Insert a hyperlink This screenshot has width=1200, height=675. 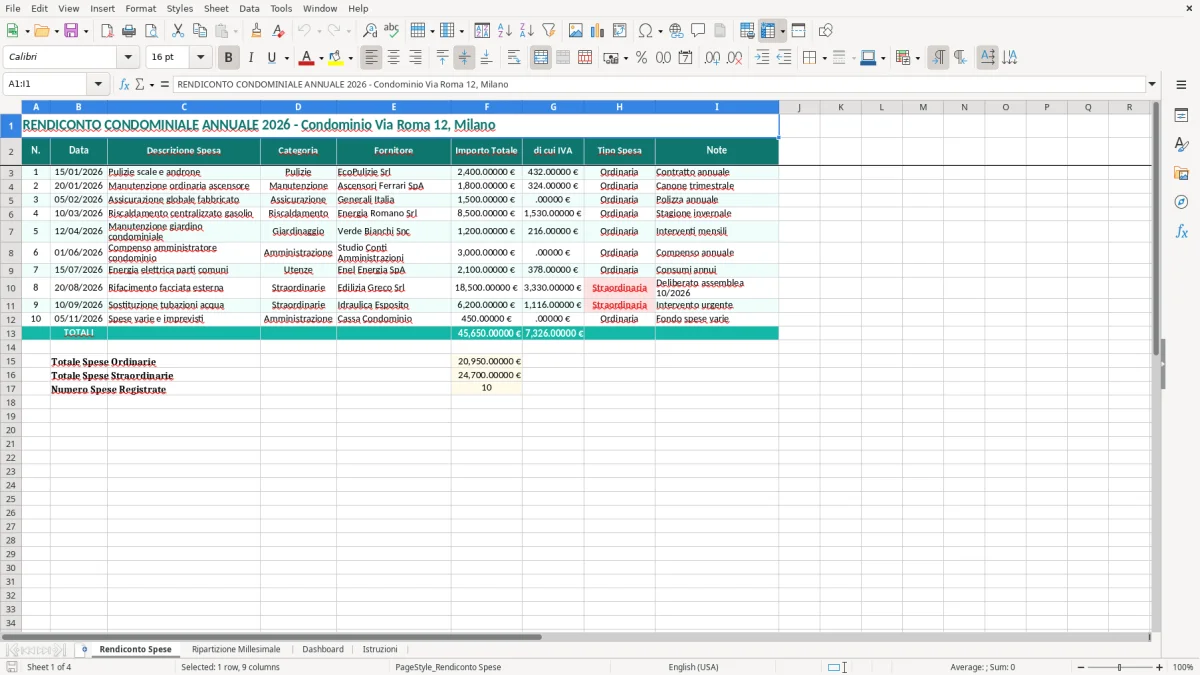click(676, 31)
